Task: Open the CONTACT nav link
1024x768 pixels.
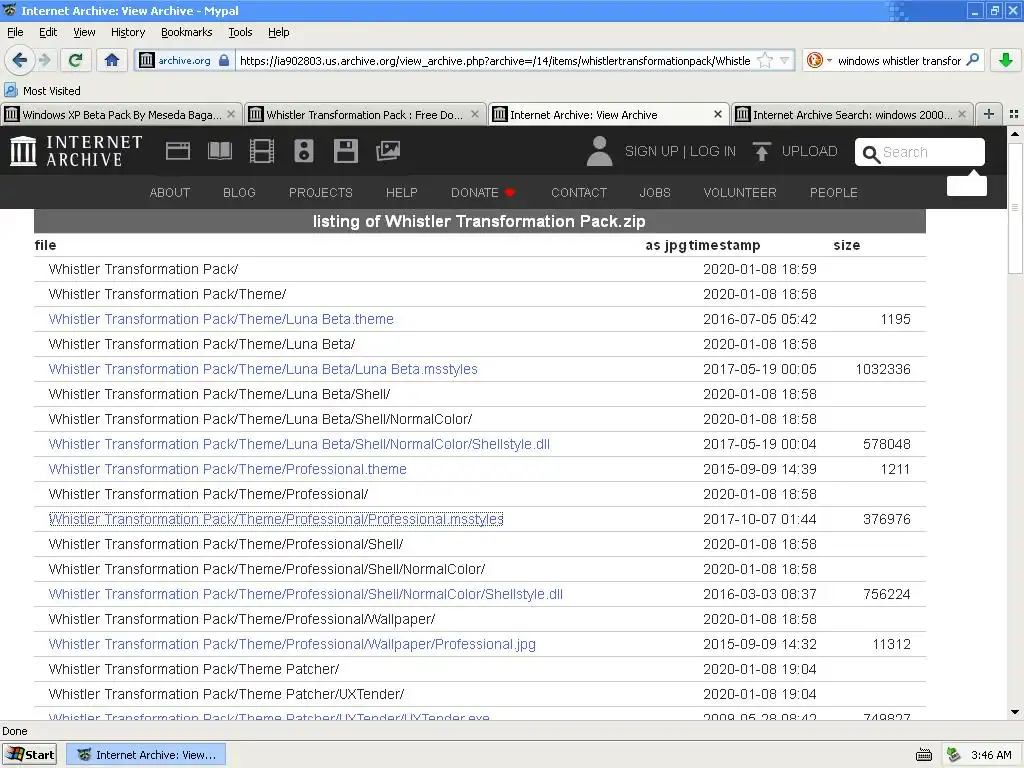Action: pyautogui.click(x=579, y=193)
